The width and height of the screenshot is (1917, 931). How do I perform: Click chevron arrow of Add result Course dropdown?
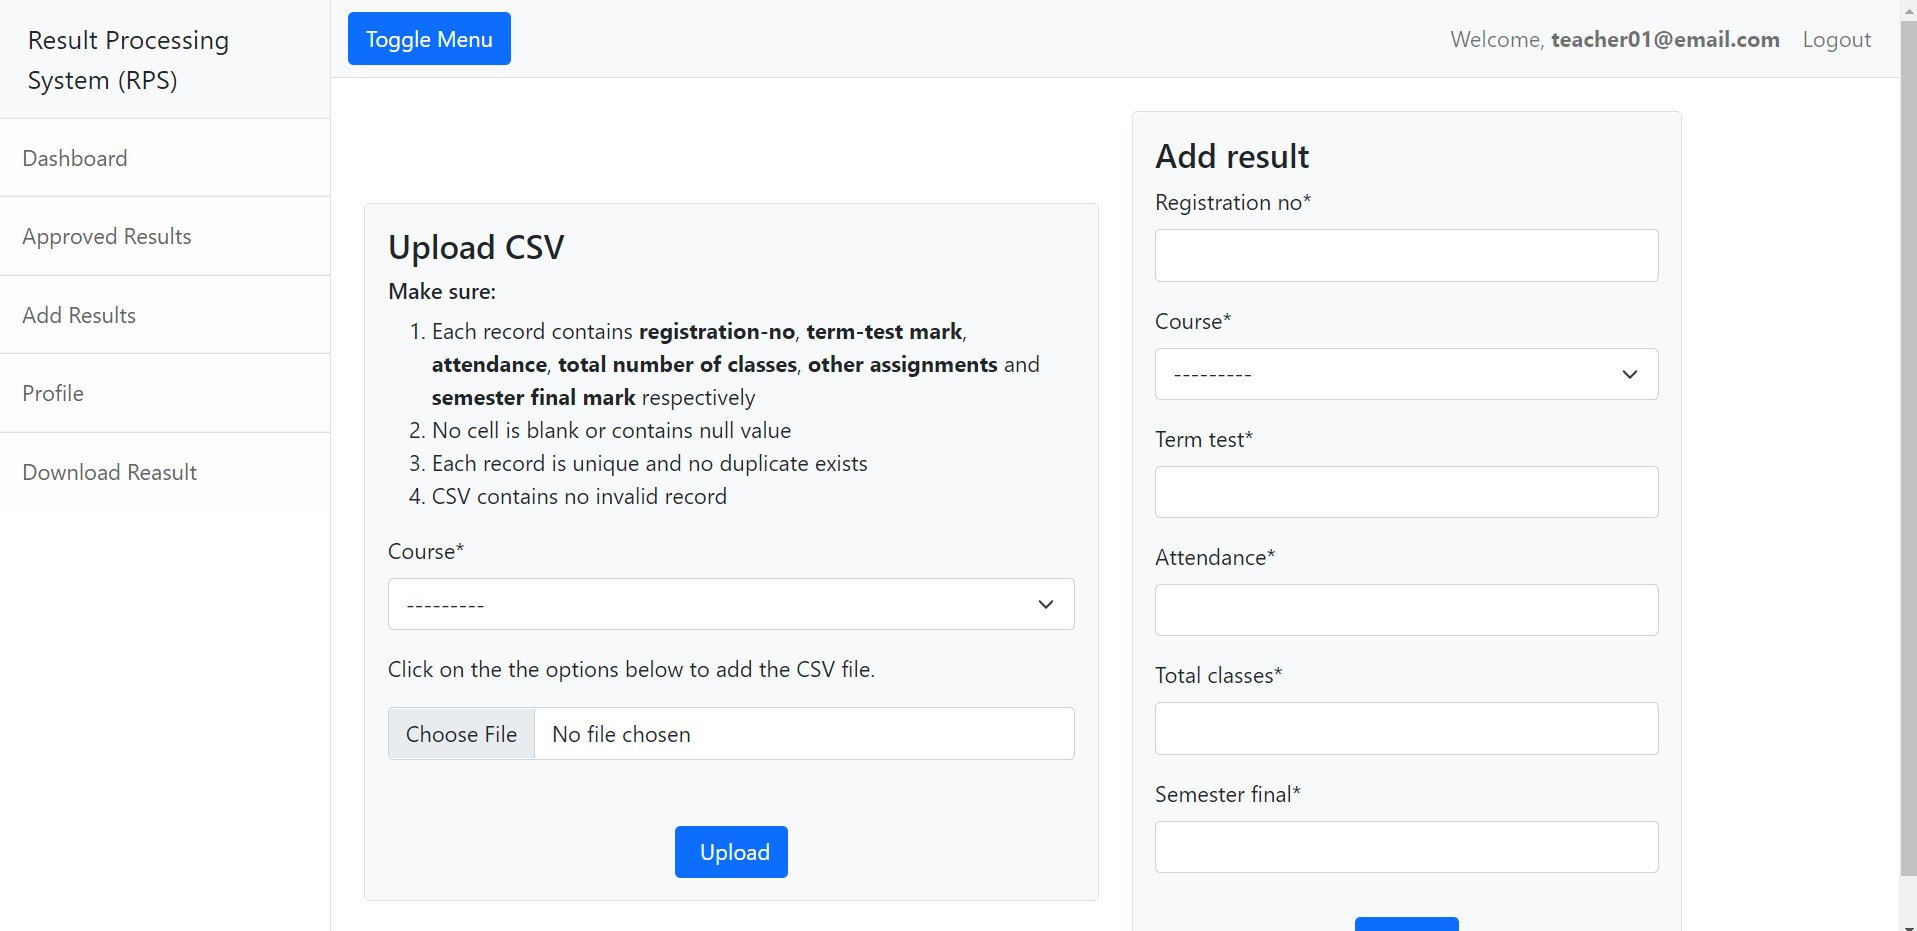[1630, 374]
